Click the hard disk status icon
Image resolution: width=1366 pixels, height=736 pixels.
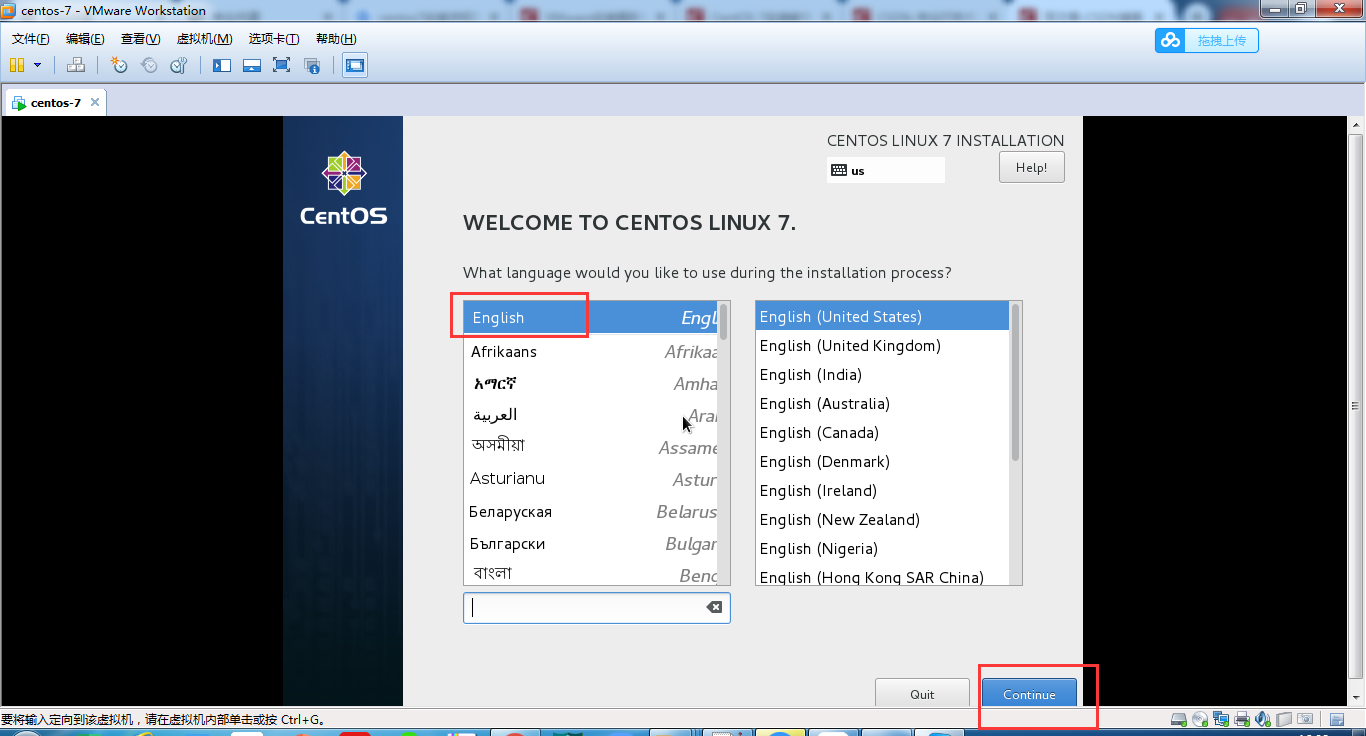click(x=1179, y=719)
